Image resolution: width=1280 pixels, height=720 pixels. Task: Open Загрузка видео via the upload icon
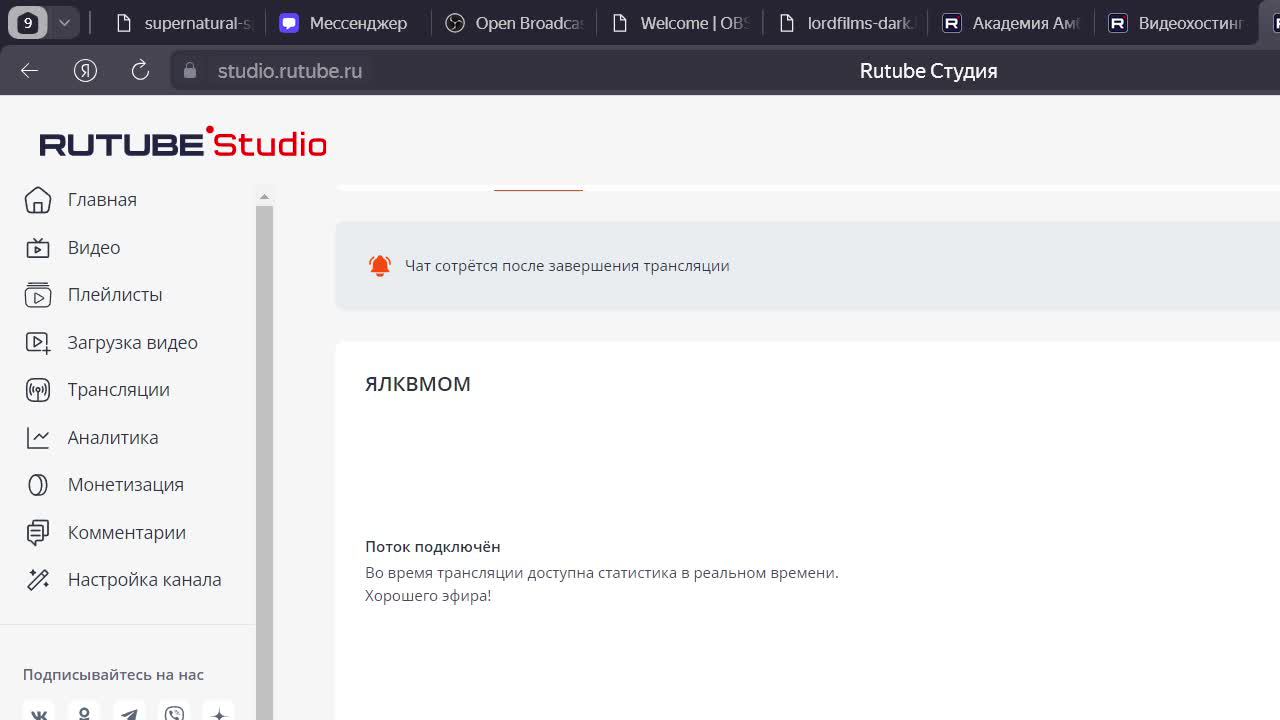(x=37, y=342)
